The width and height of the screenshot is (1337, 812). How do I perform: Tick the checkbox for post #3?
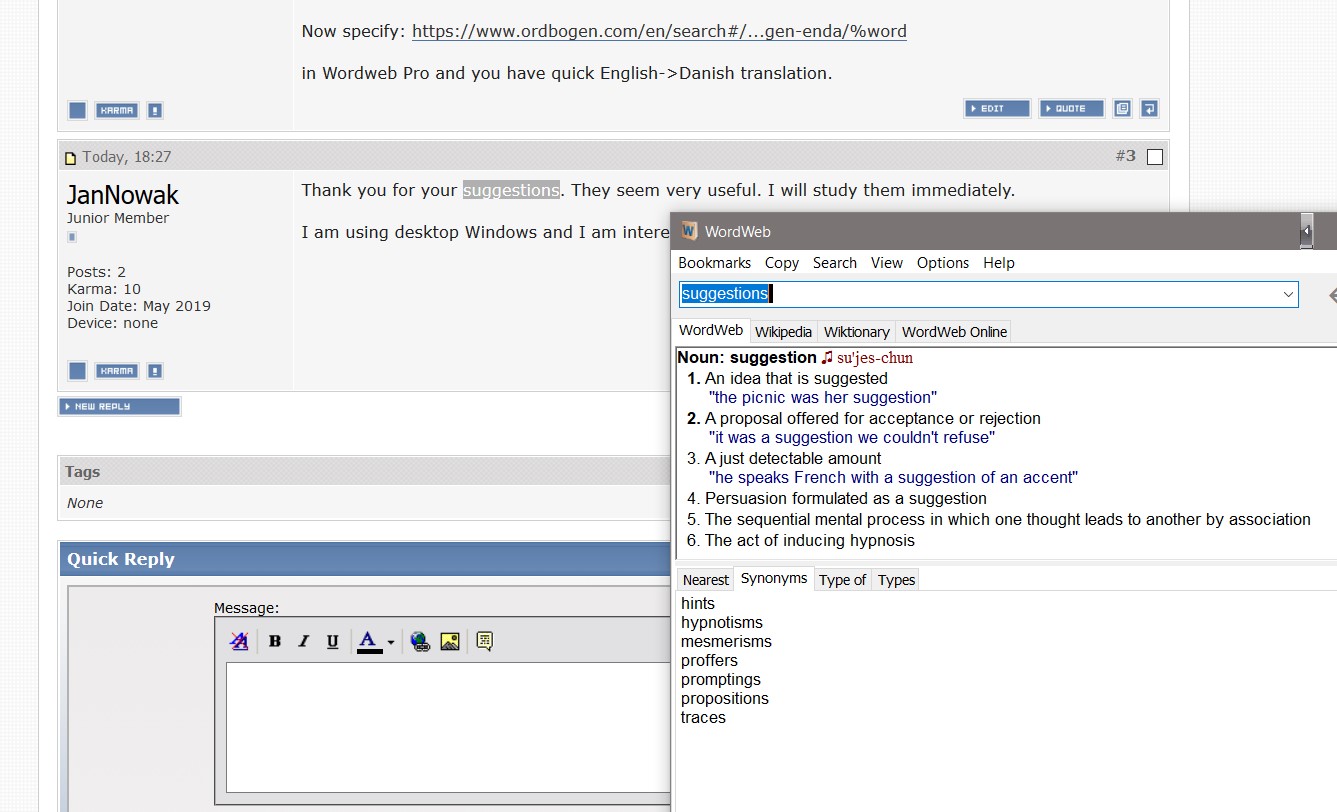point(1154,157)
